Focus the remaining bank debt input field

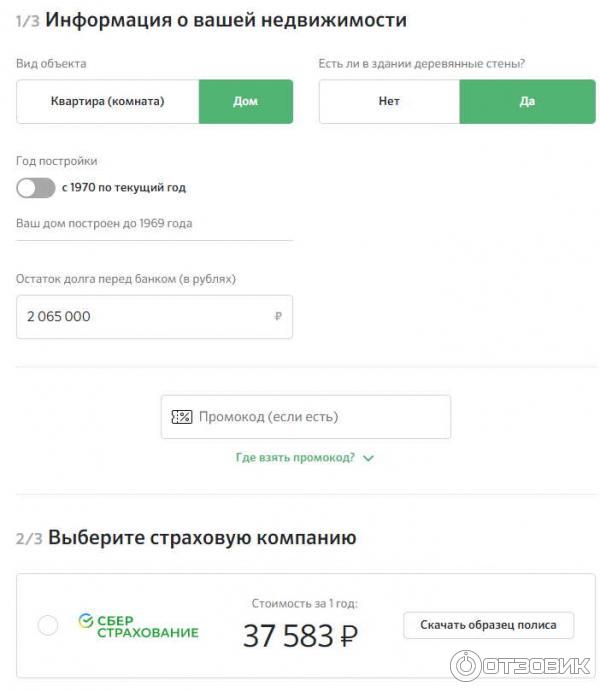click(x=145, y=317)
